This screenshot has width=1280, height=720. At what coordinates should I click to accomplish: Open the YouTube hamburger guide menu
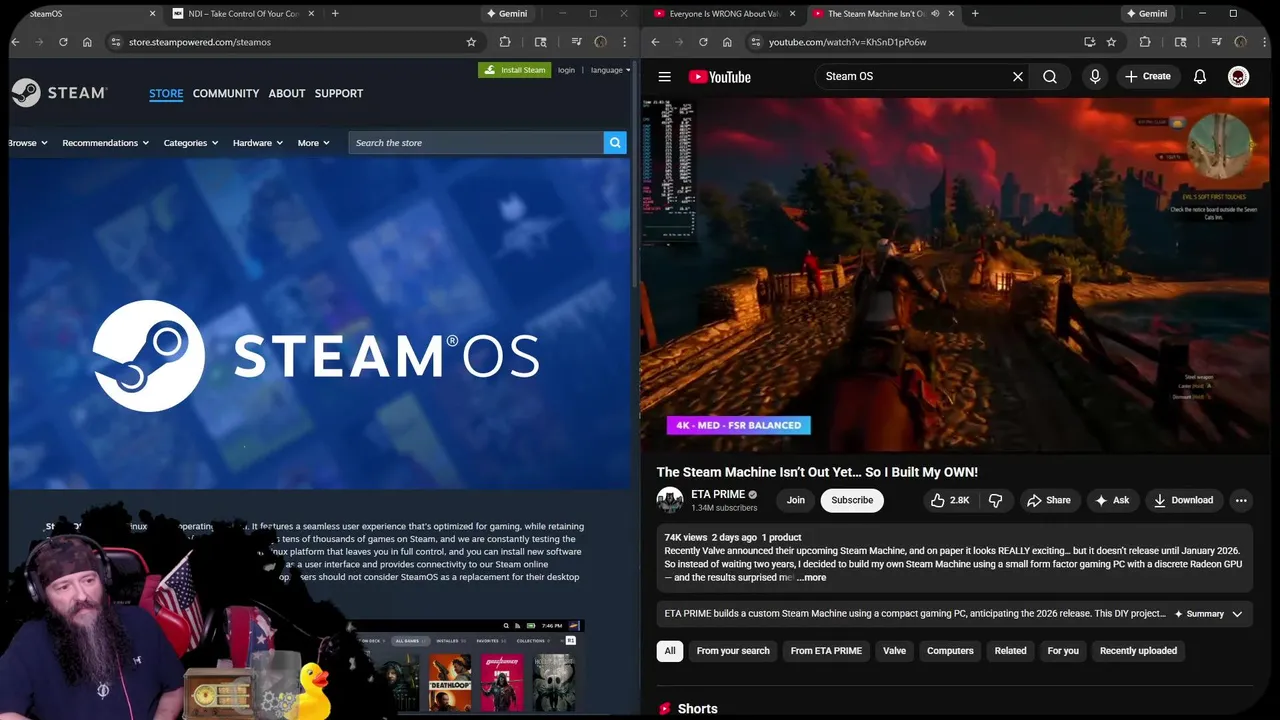point(664,77)
